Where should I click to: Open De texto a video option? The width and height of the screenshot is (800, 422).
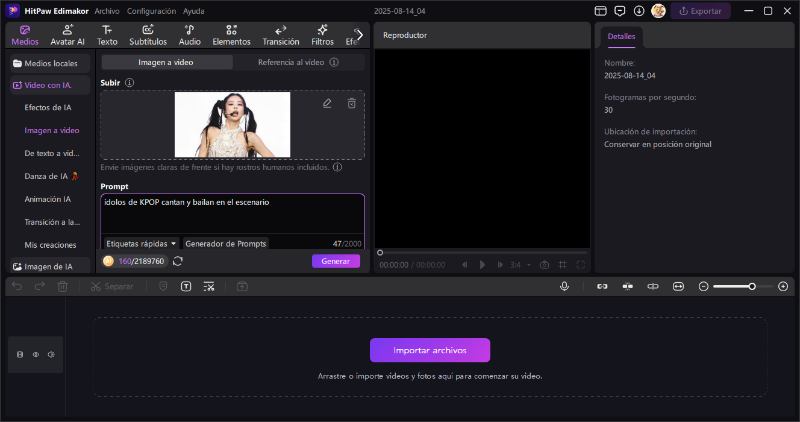pyautogui.click(x=52, y=153)
